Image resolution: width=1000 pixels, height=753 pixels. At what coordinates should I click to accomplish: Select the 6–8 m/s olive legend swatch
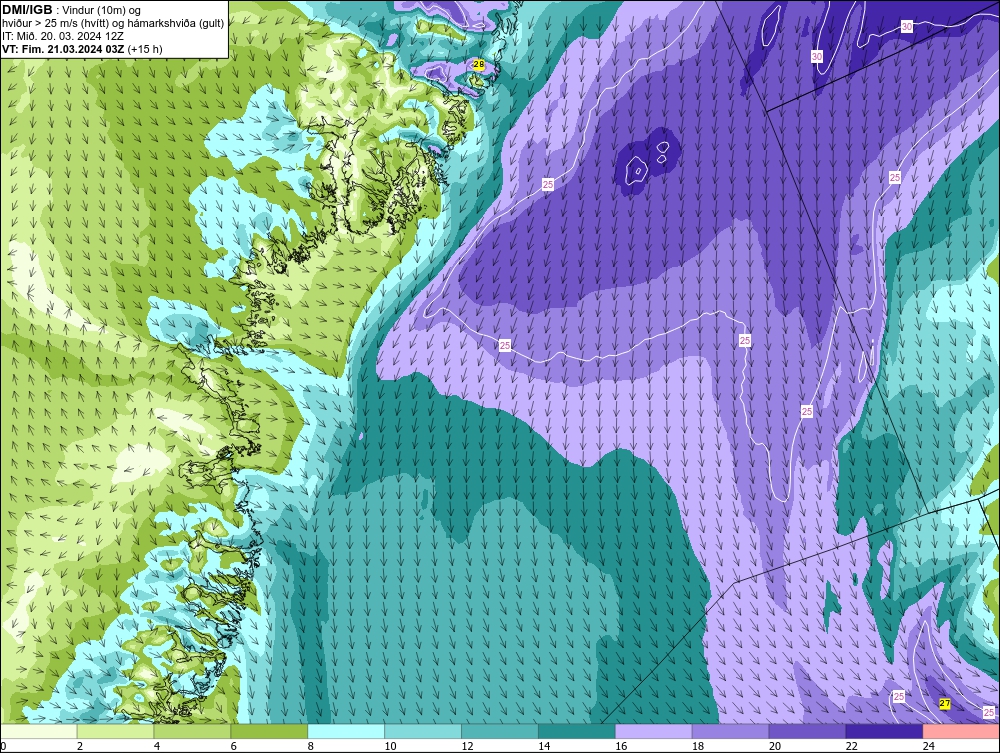(x=269, y=731)
